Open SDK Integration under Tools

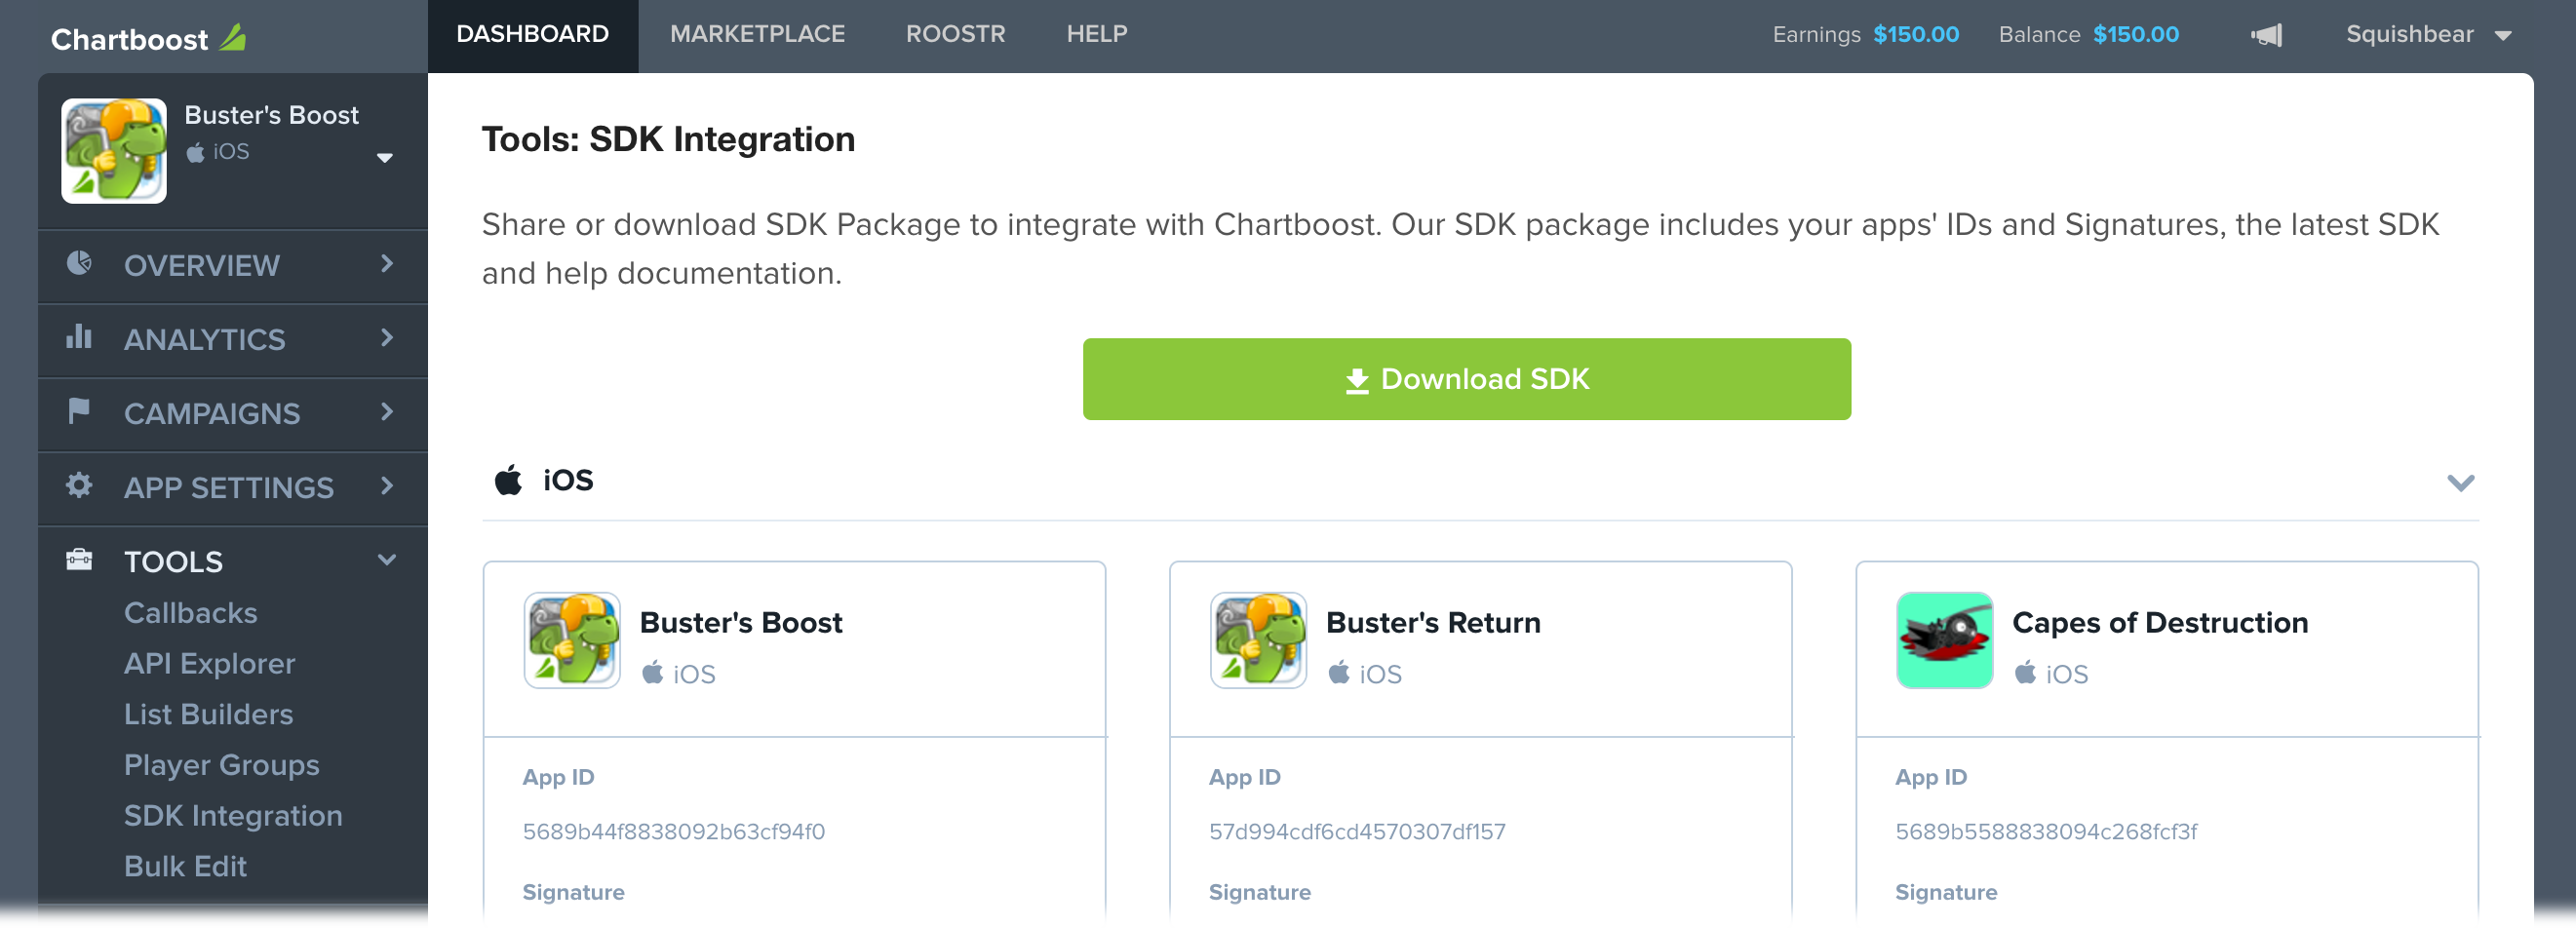233,816
